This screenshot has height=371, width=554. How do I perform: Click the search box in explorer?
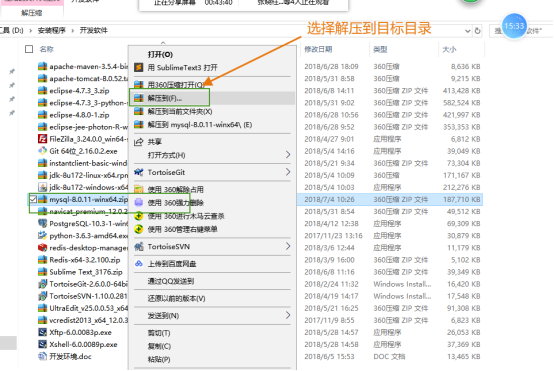pos(521,31)
